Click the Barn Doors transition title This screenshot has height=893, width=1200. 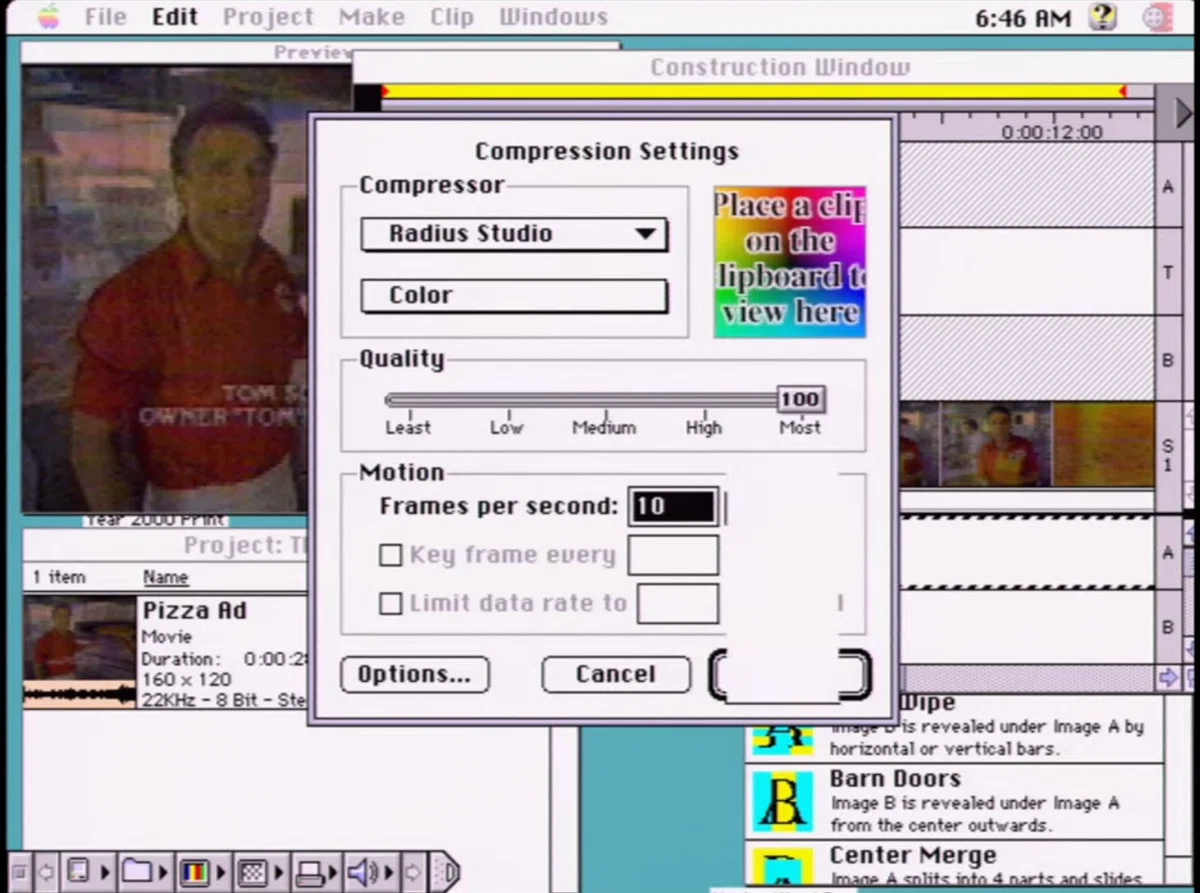pyautogui.click(x=895, y=779)
